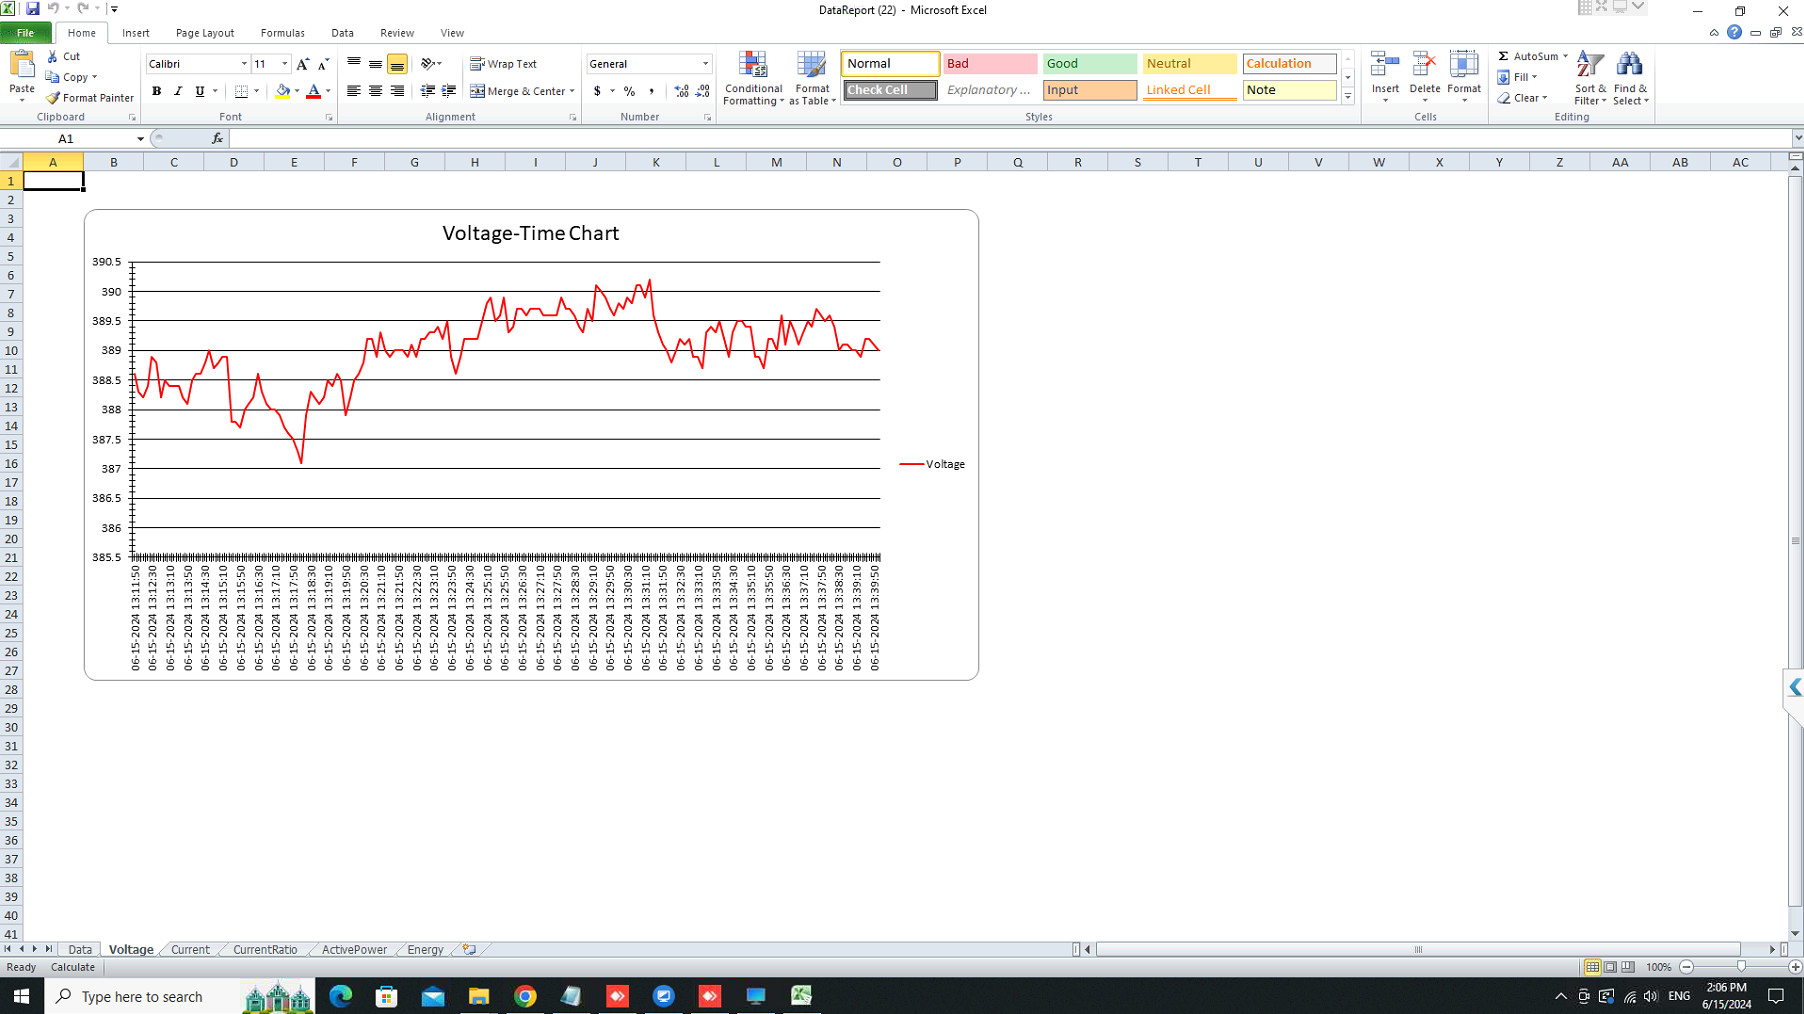Open the font name Calibri dropdown
The image size is (1804, 1014).
[244, 64]
